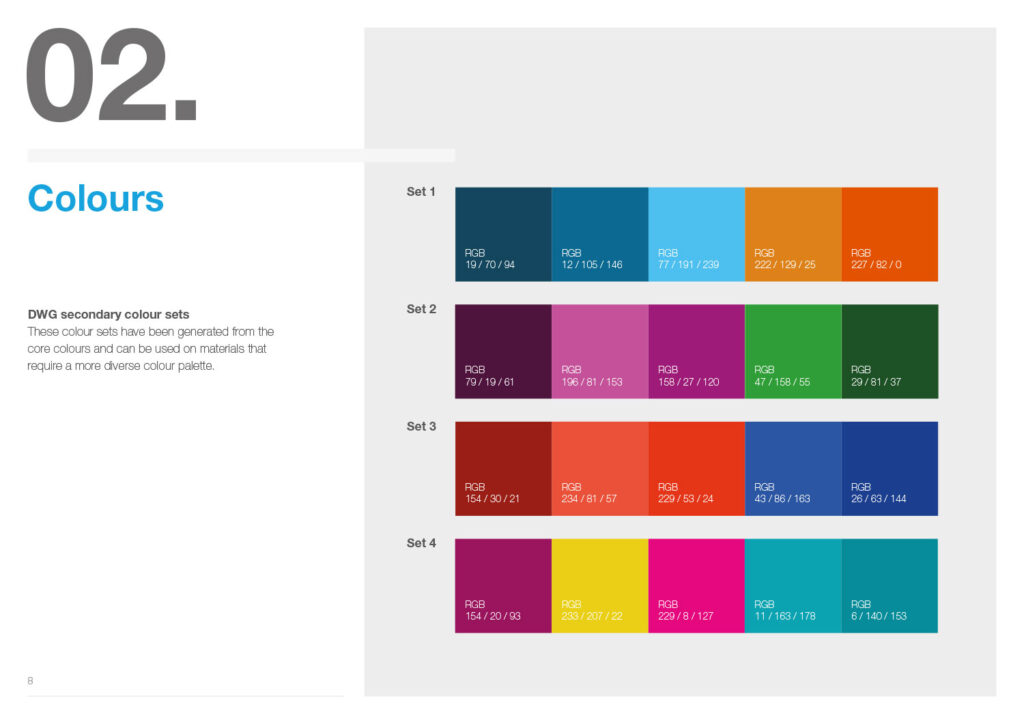The width and height of the screenshot is (1024, 724).
Task: Choose the green swatch RGB 47 / 158 / 55
Action: [793, 351]
